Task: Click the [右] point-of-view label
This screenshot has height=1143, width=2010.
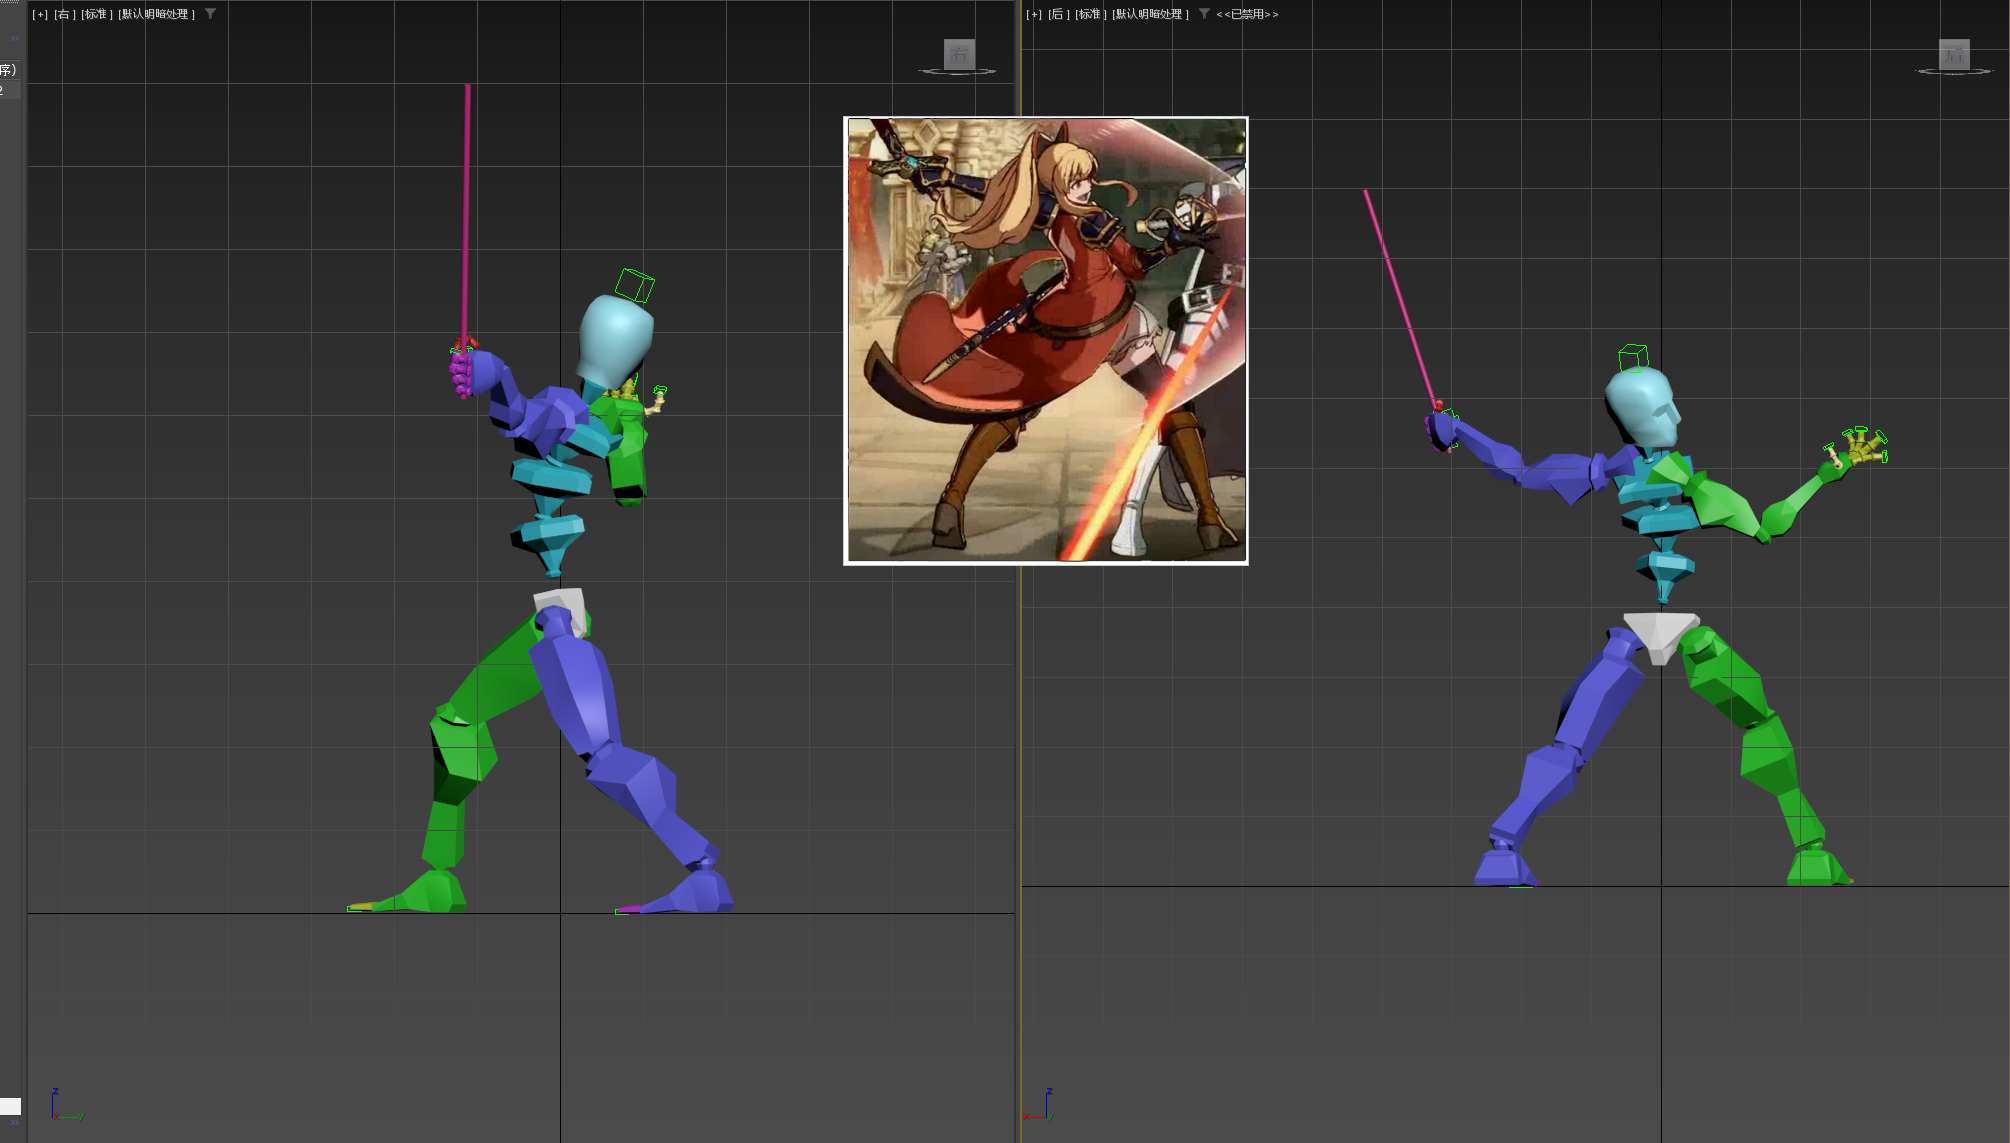Action: [64, 14]
